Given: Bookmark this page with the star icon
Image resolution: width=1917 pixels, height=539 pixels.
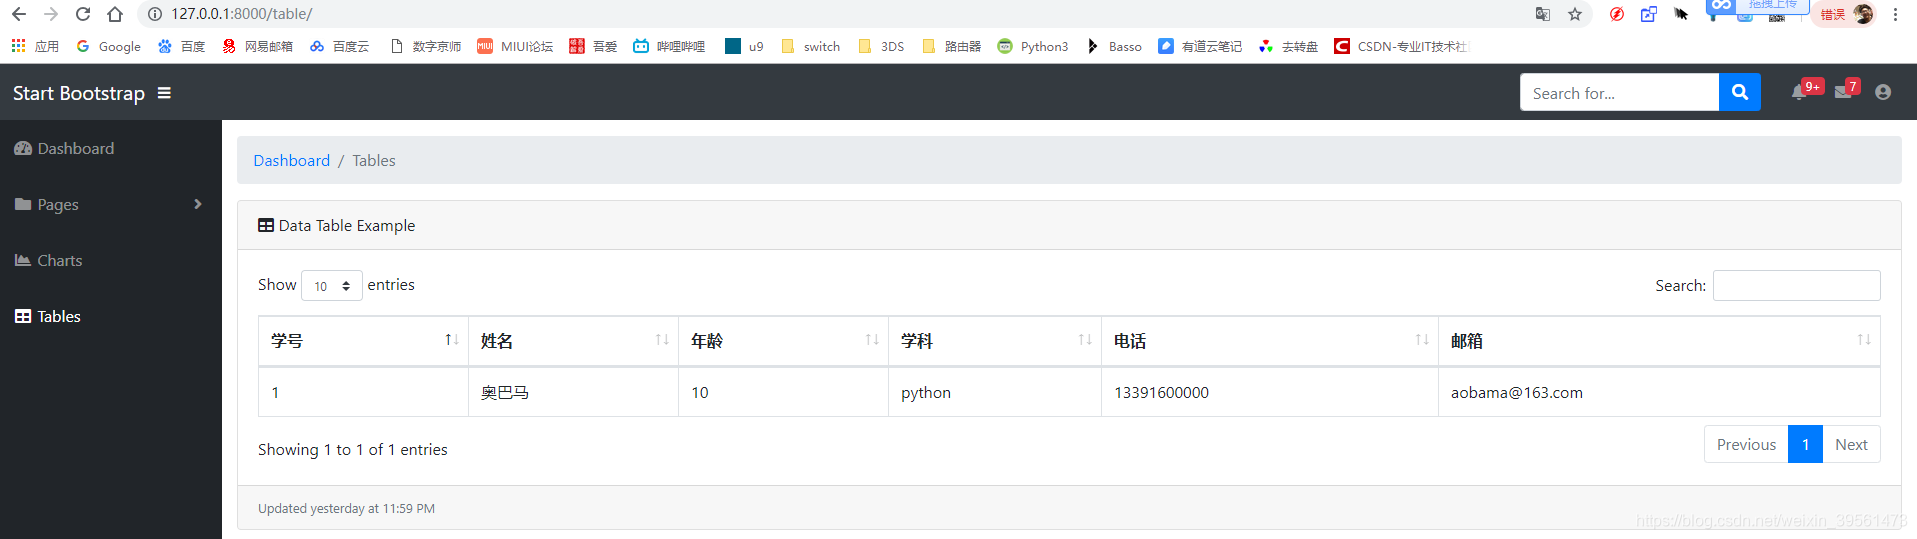Looking at the screenshot, I should (1575, 14).
